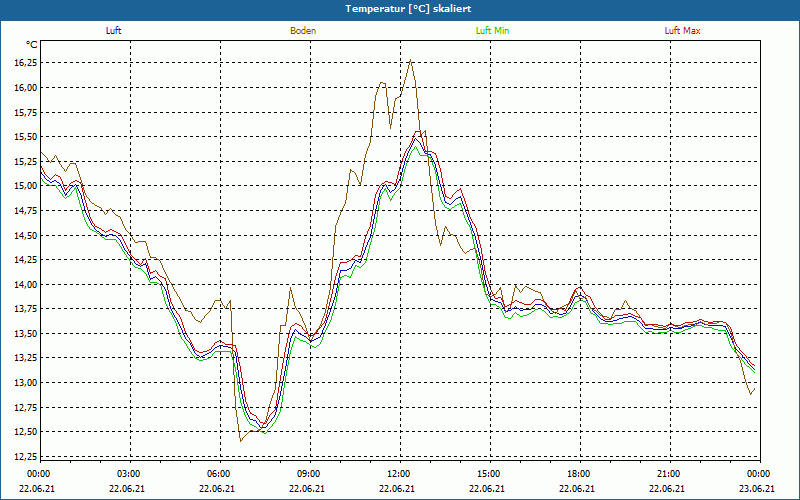This screenshot has width=800, height=500.
Task: Click the 13,25 y-axis value
Action: (x=28, y=358)
